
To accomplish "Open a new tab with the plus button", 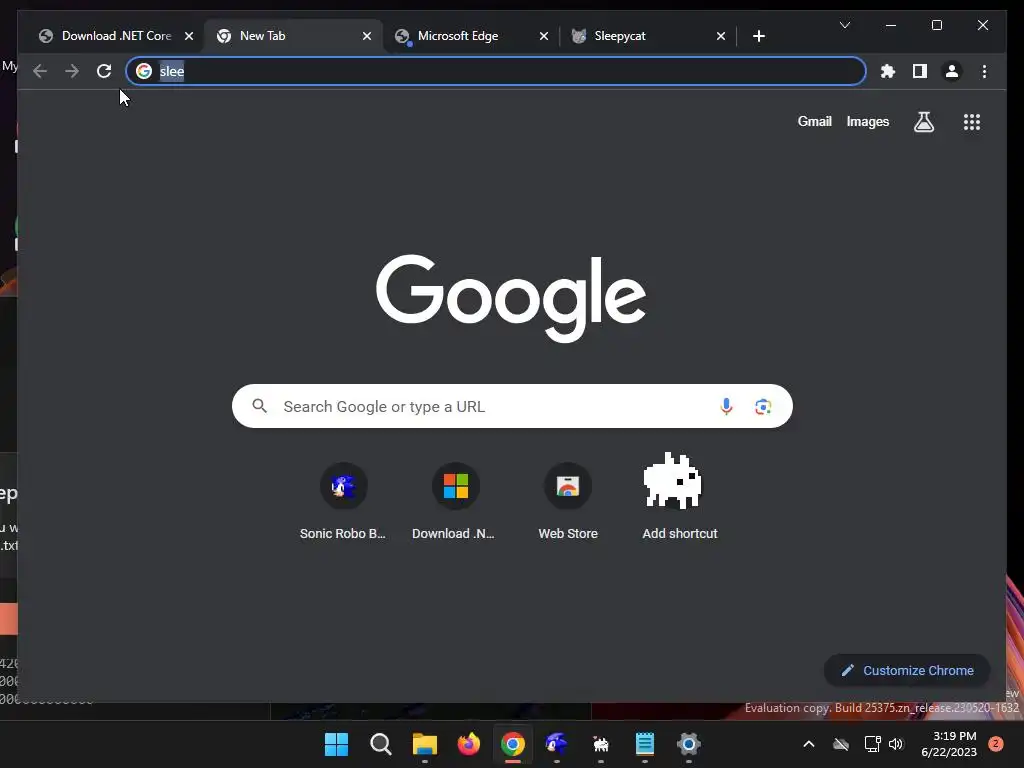I will click(758, 36).
